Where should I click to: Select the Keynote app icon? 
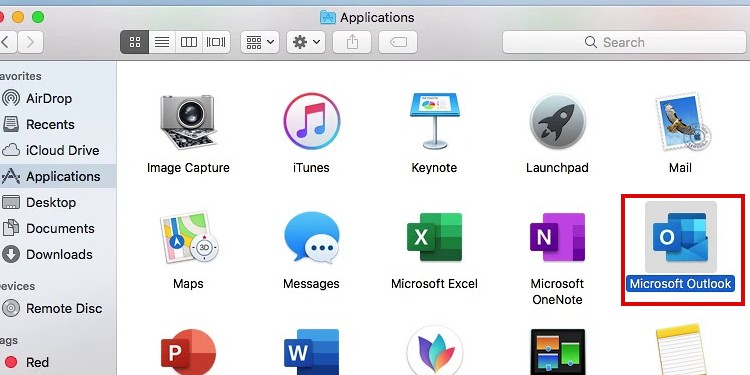pyautogui.click(x=434, y=121)
